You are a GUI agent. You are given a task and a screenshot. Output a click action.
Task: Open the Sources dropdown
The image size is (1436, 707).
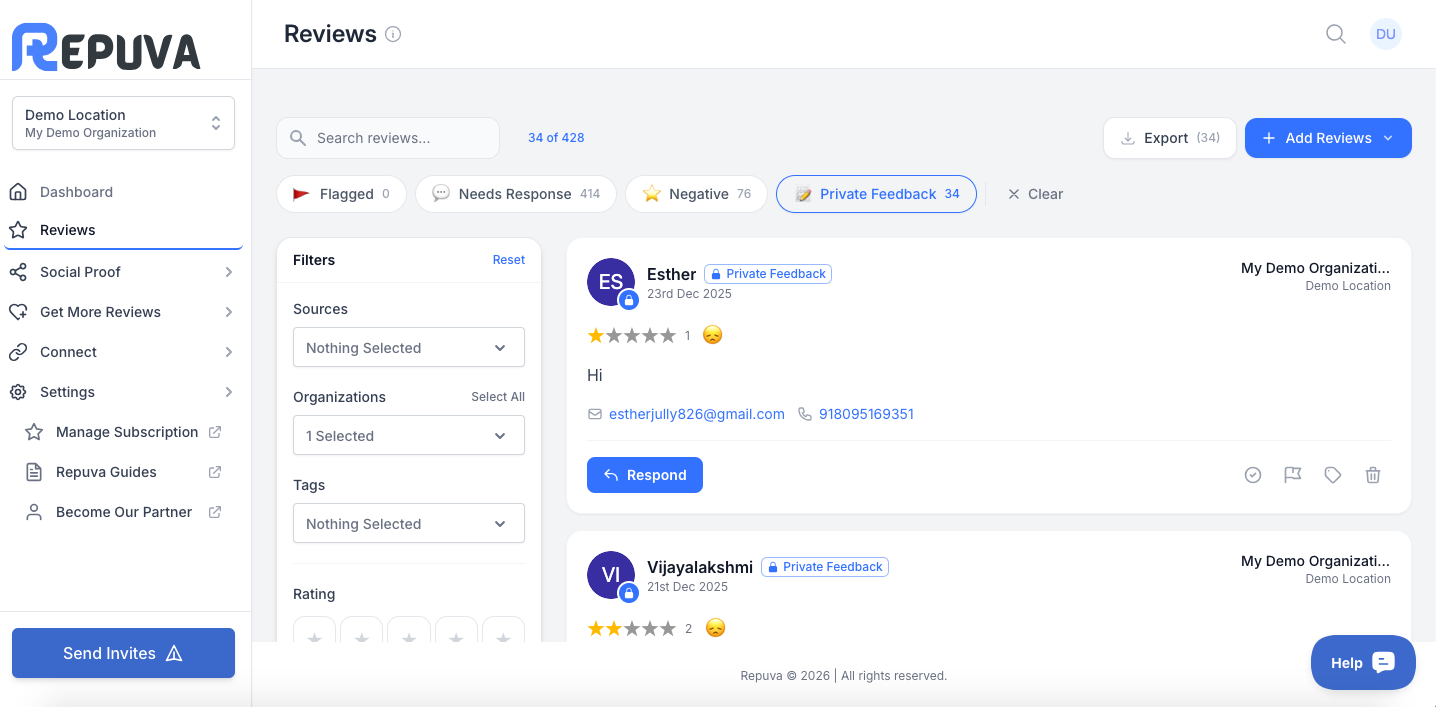tap(408, 348)
